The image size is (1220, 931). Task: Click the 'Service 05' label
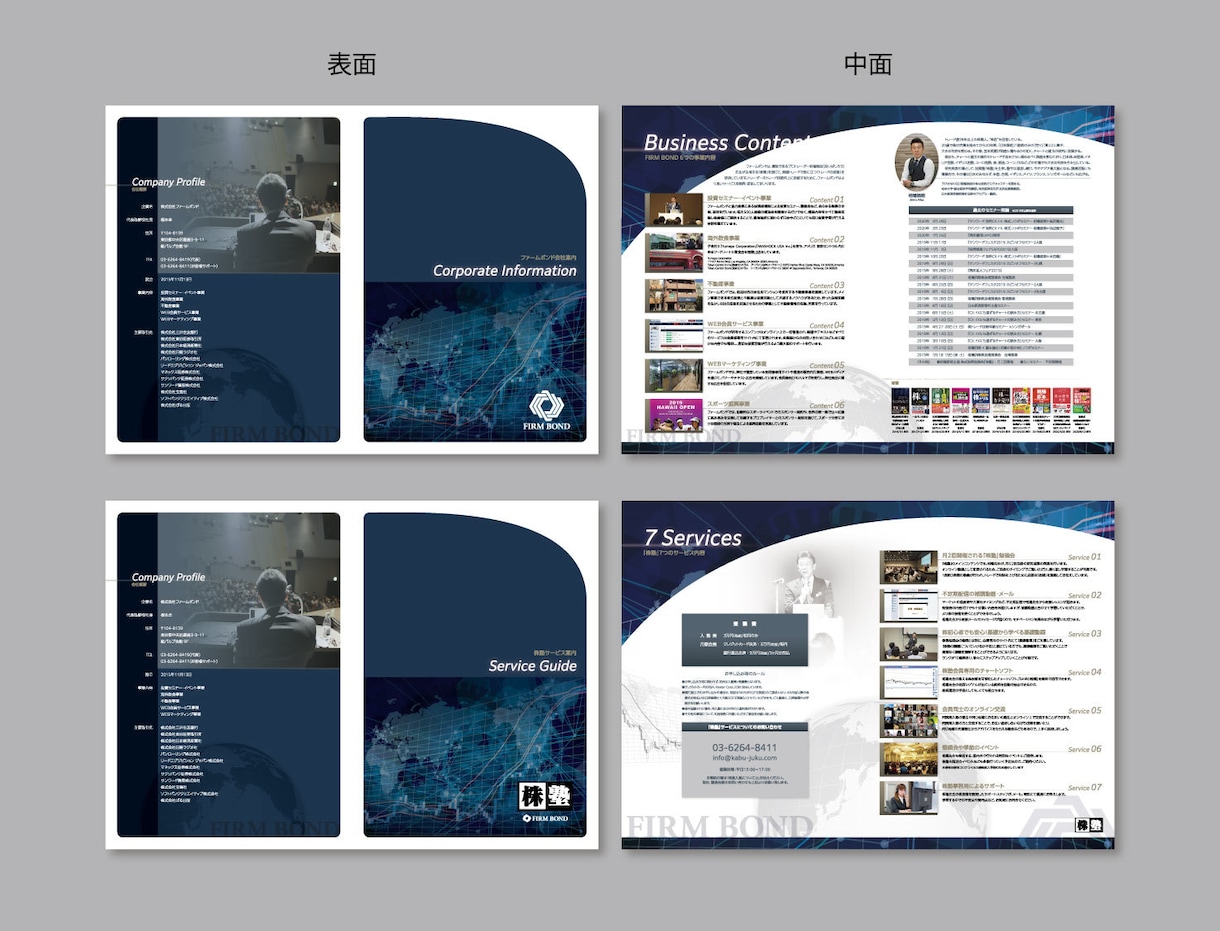point(1084,711)
